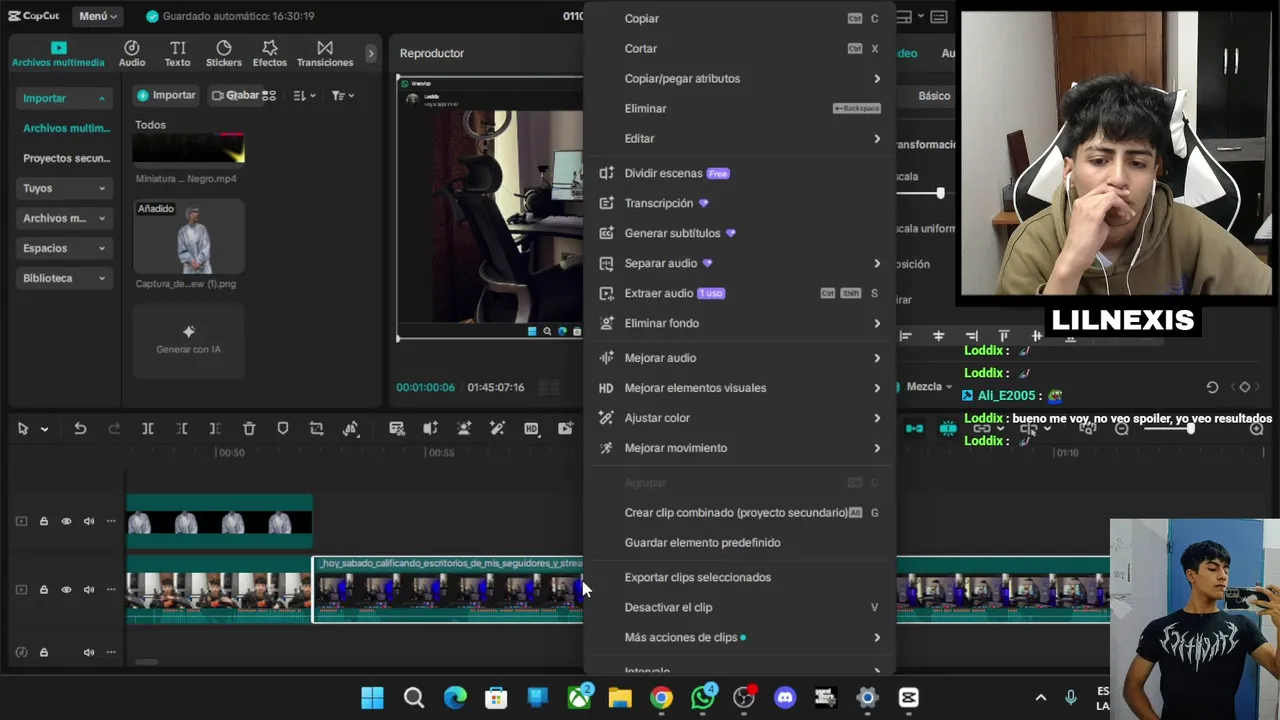Click the timeline zoom-in magnifier icon
1280x720 pixels.
[1257, 428]
